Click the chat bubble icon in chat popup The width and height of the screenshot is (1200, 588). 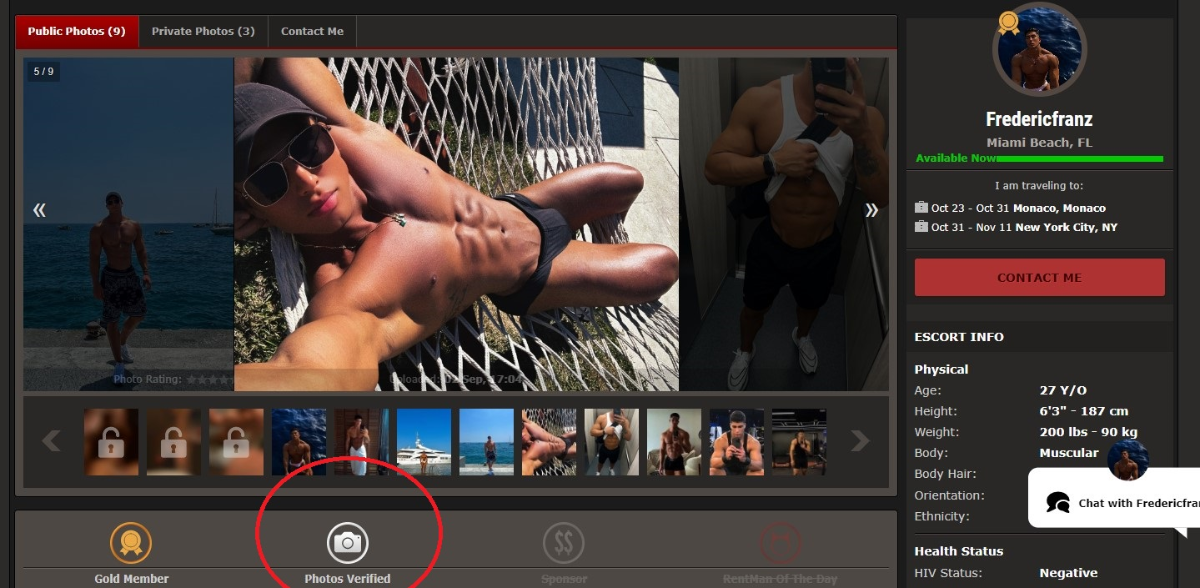tap(1058, 503)
